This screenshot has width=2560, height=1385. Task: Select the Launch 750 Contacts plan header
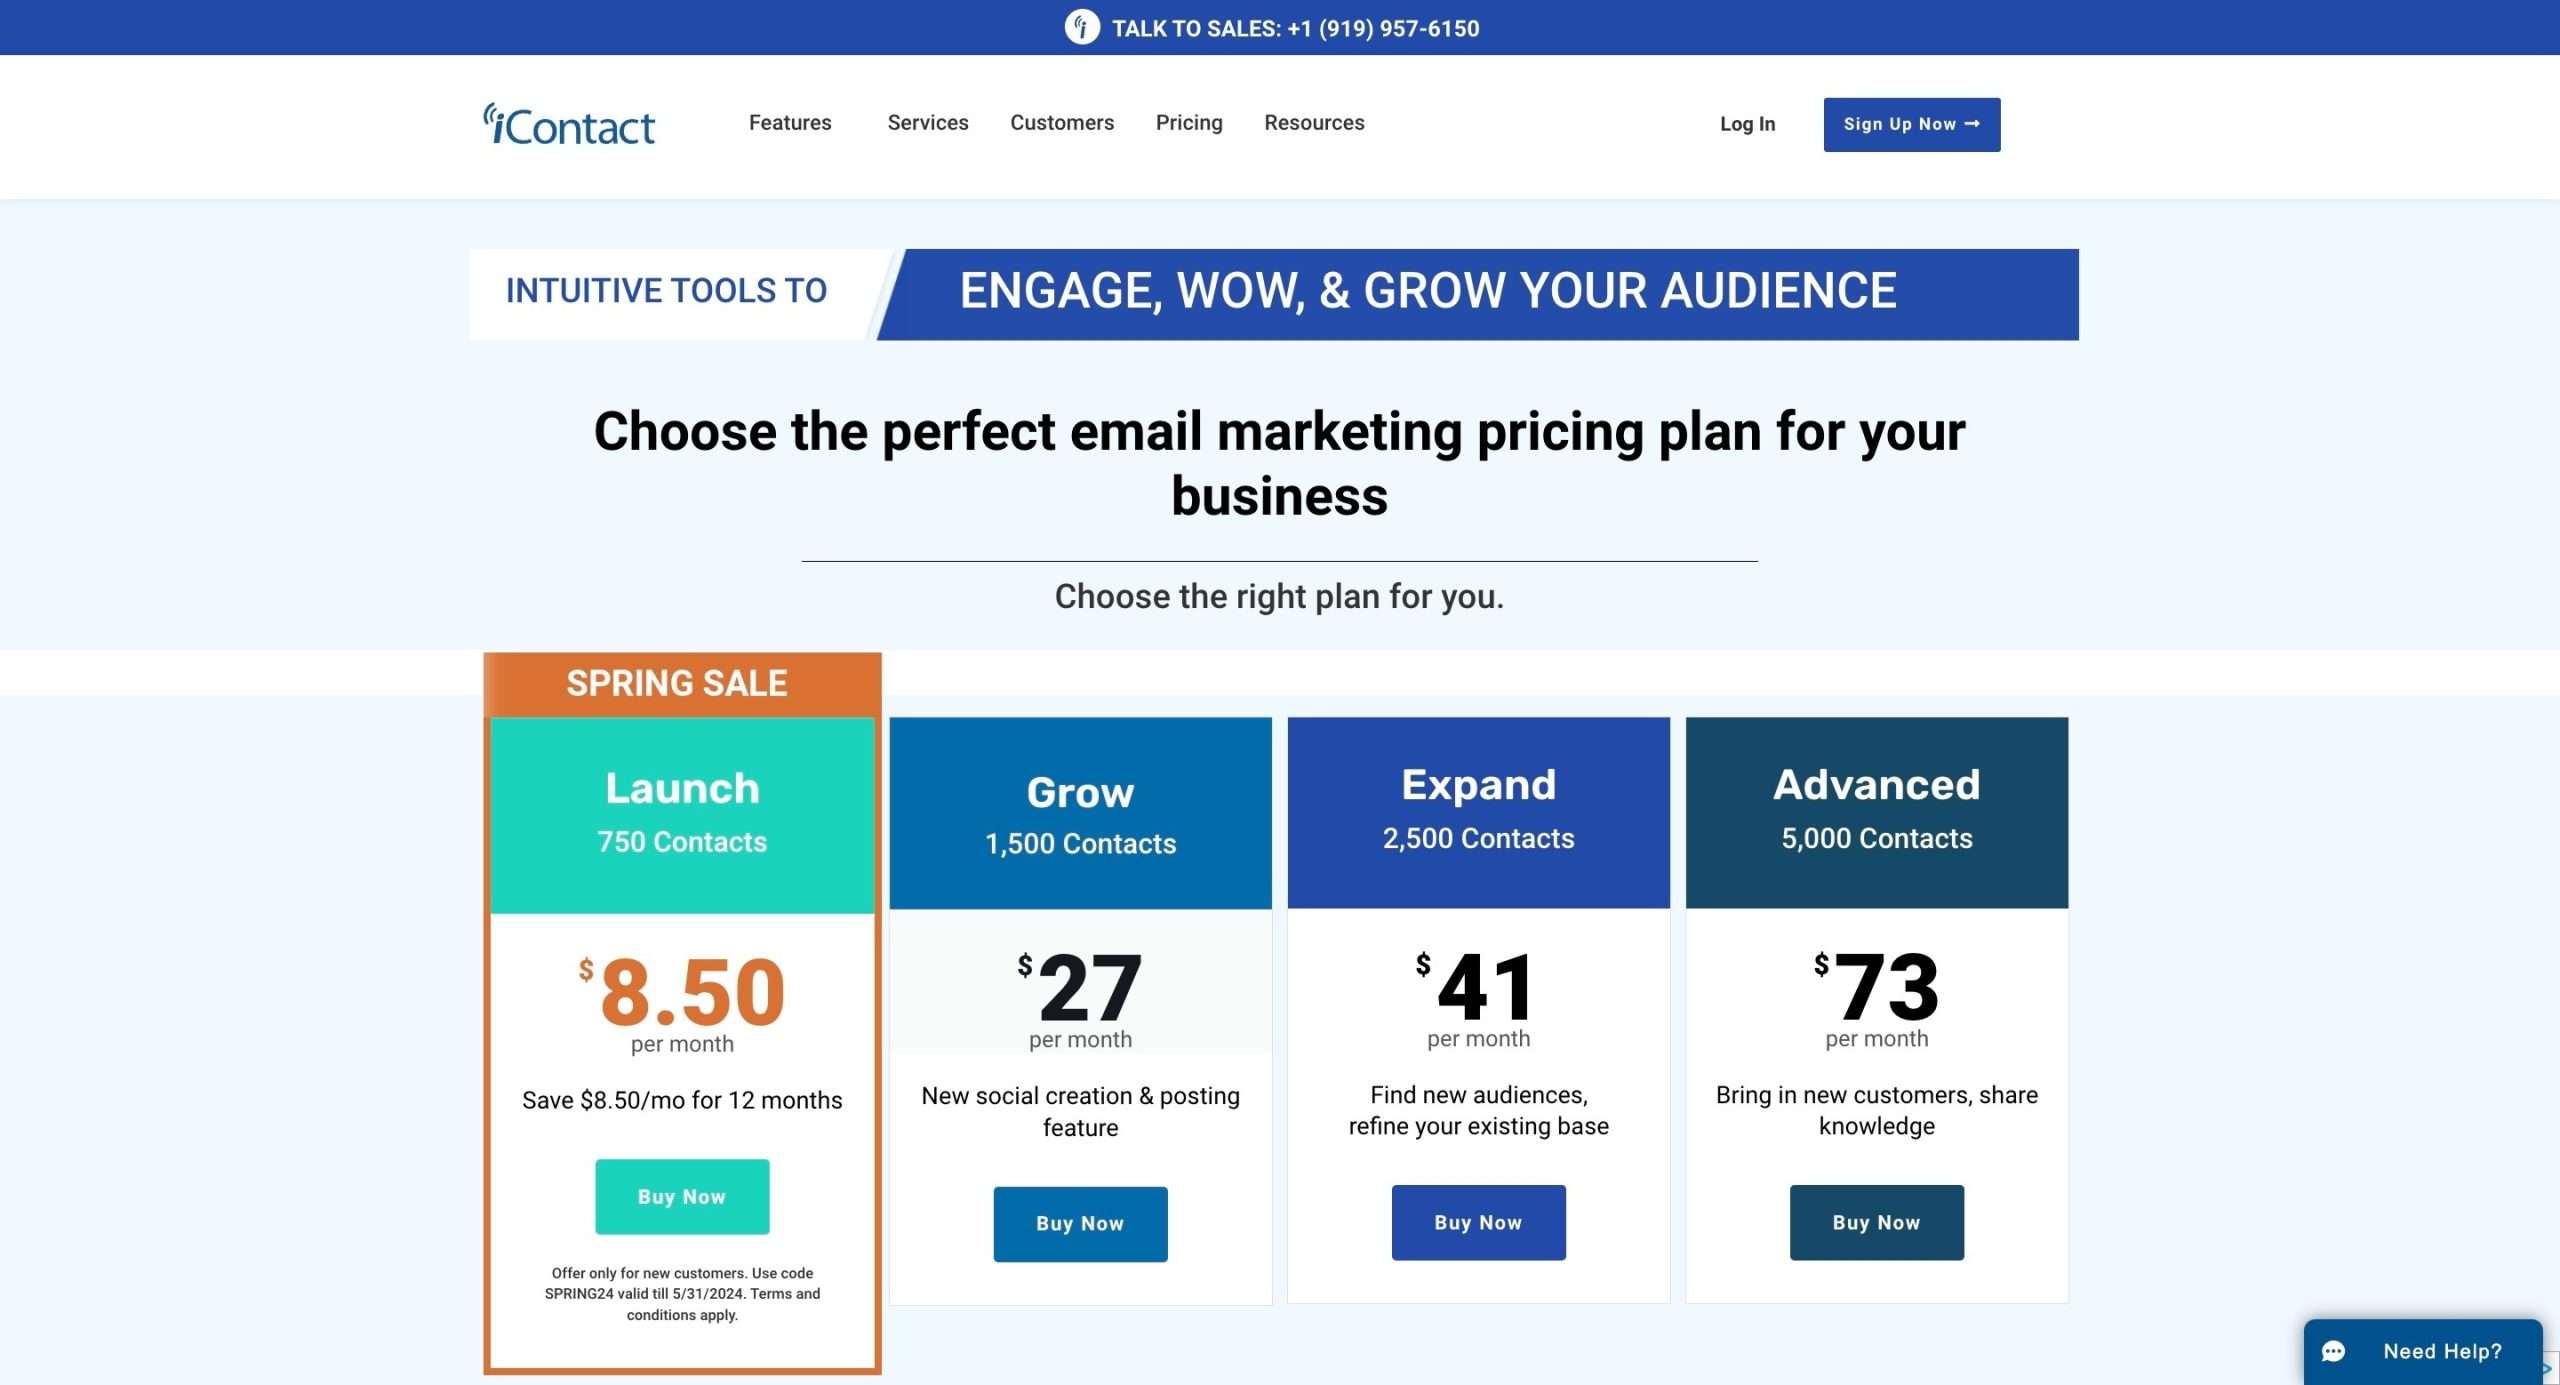tap(682, 815)
